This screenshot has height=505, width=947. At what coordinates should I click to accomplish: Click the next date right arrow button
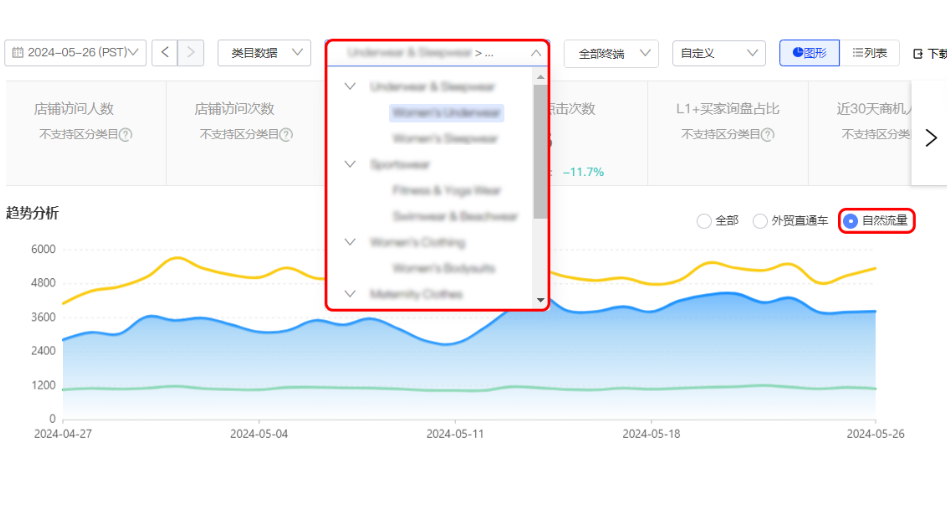tap(191, 53)
